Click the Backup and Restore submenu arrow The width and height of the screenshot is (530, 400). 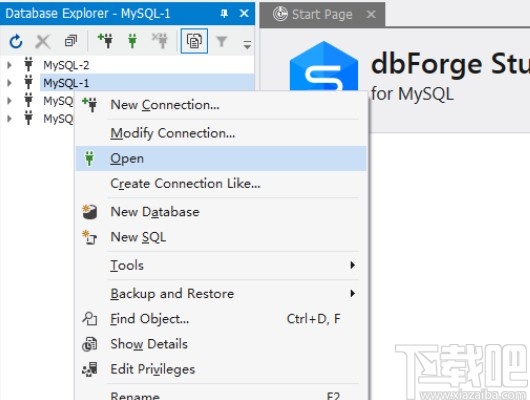(x=353, y=293)
